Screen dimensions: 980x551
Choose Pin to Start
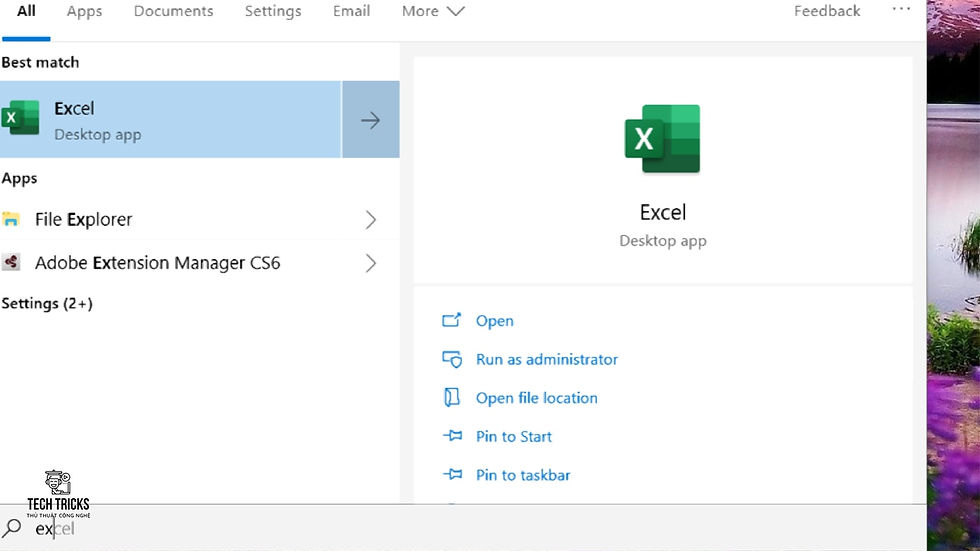tap(514, 437)
